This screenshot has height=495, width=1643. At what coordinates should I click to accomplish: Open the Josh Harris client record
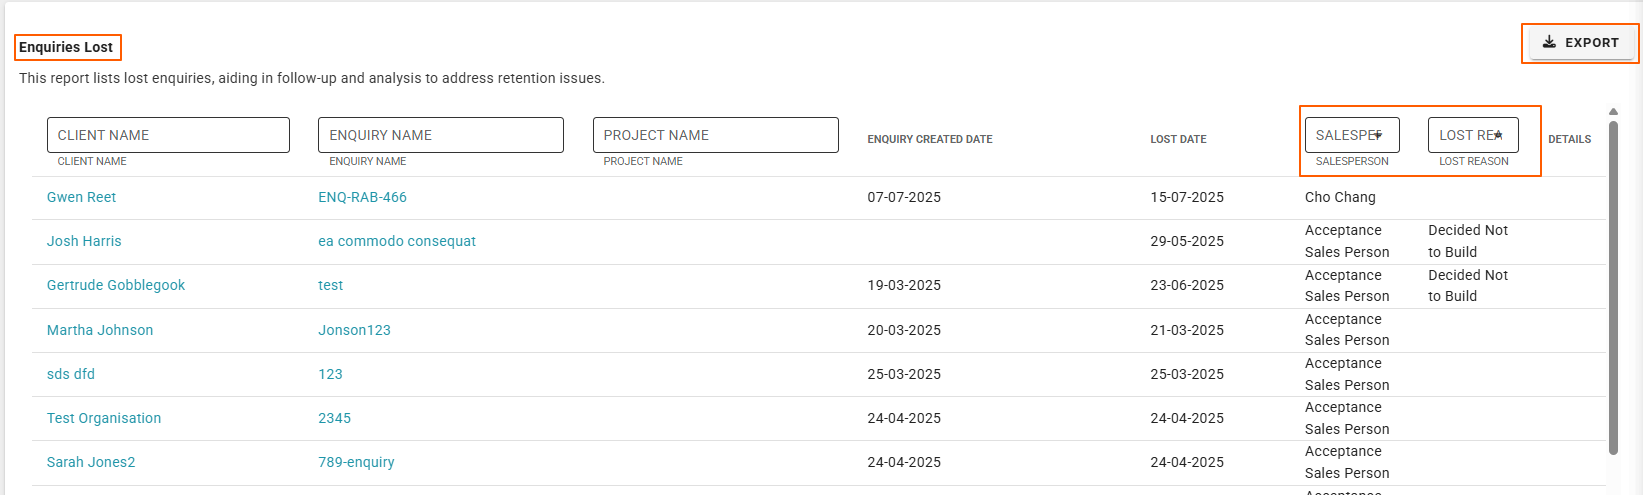(x=84, y=241)
